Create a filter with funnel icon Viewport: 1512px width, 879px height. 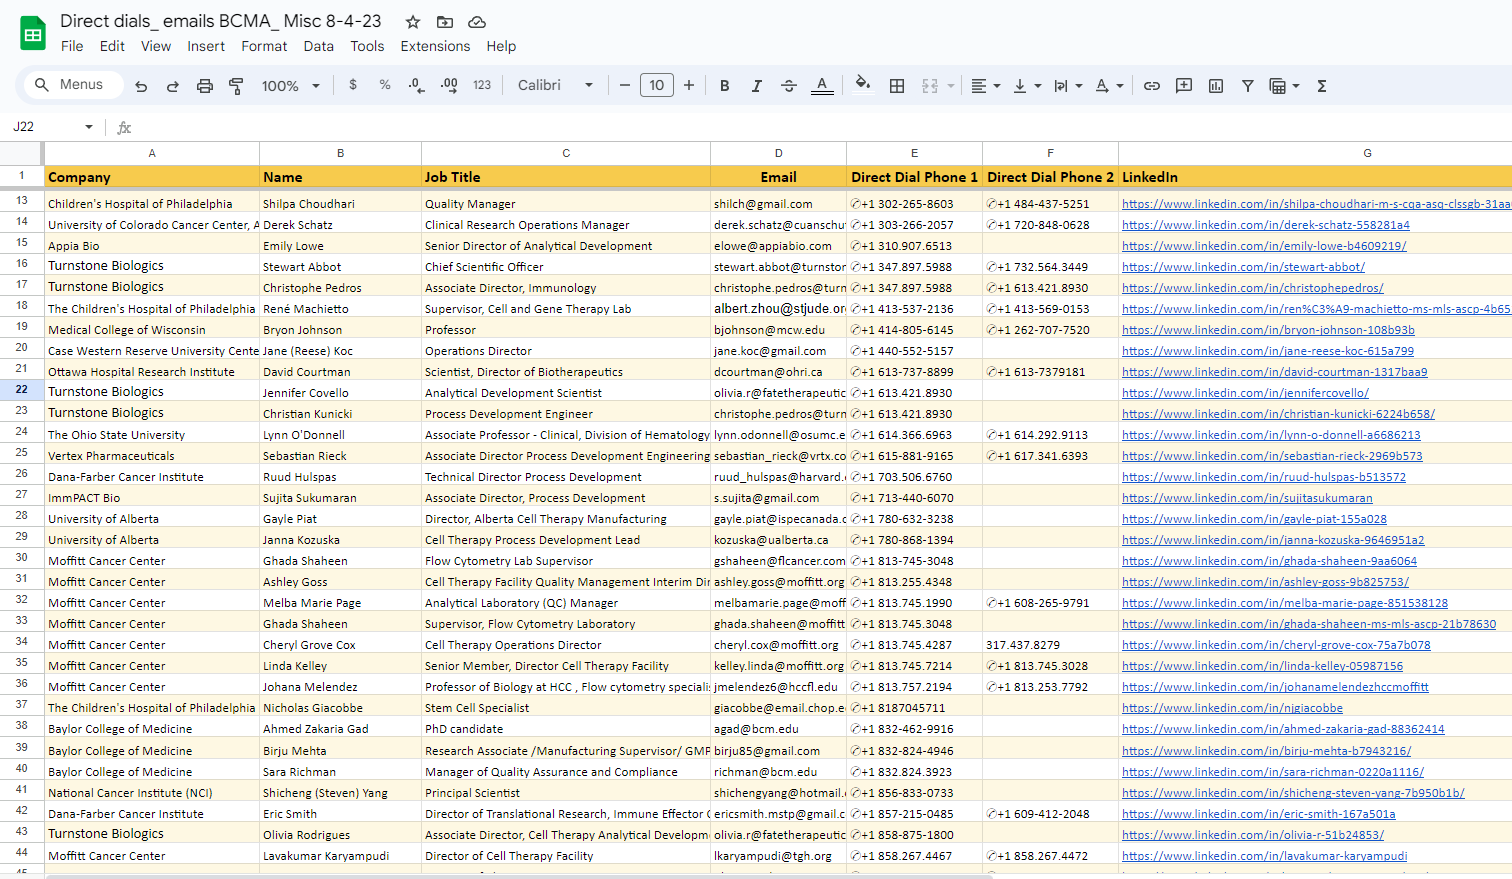click(1248, 86)
